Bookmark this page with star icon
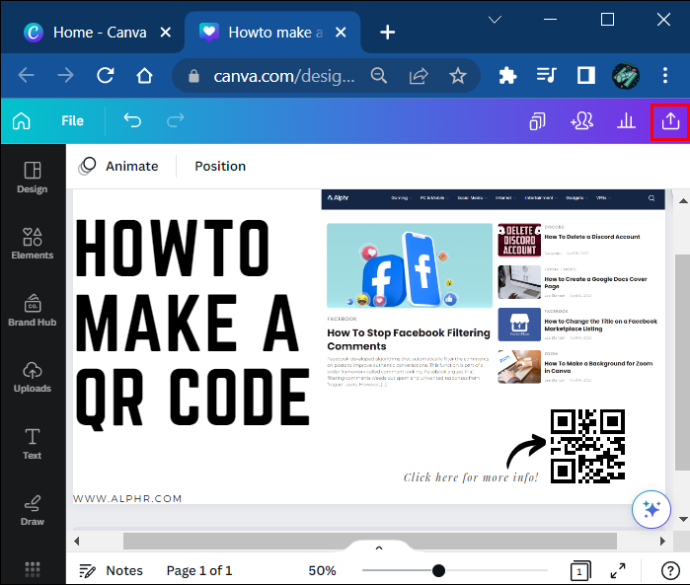690x585 pixels. point(458,76)
